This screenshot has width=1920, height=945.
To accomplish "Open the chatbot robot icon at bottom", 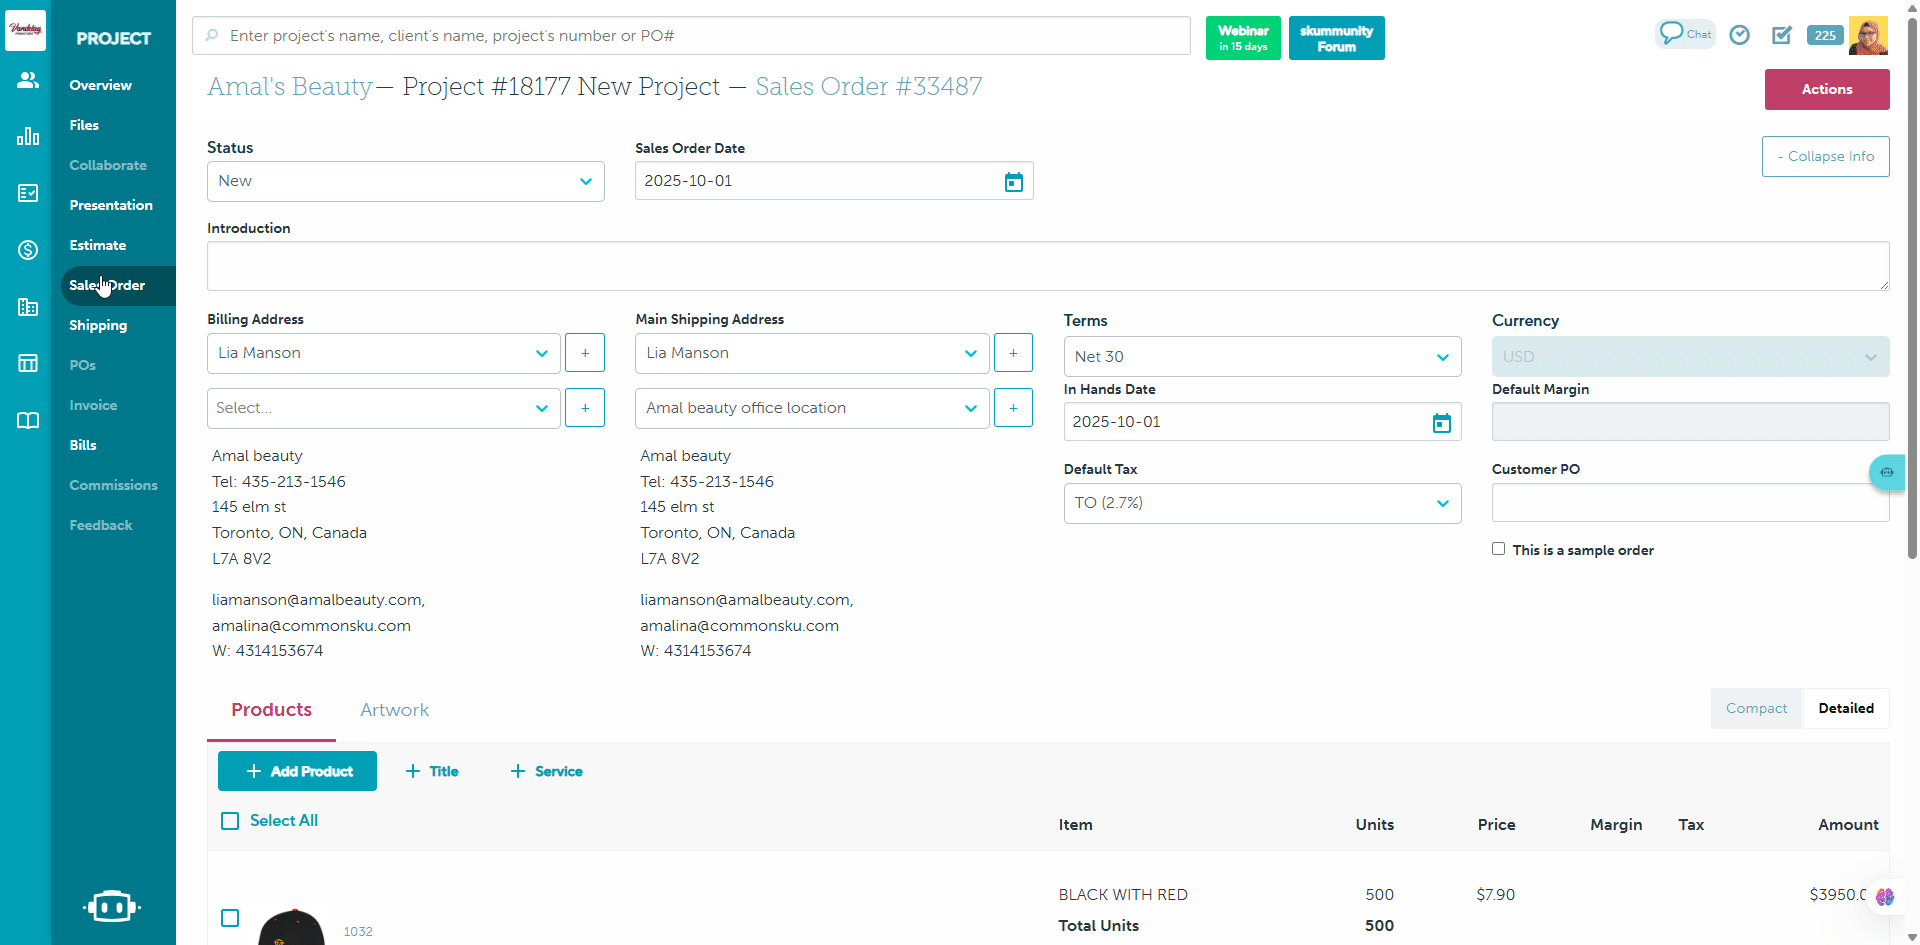I will tap(112, 906).
